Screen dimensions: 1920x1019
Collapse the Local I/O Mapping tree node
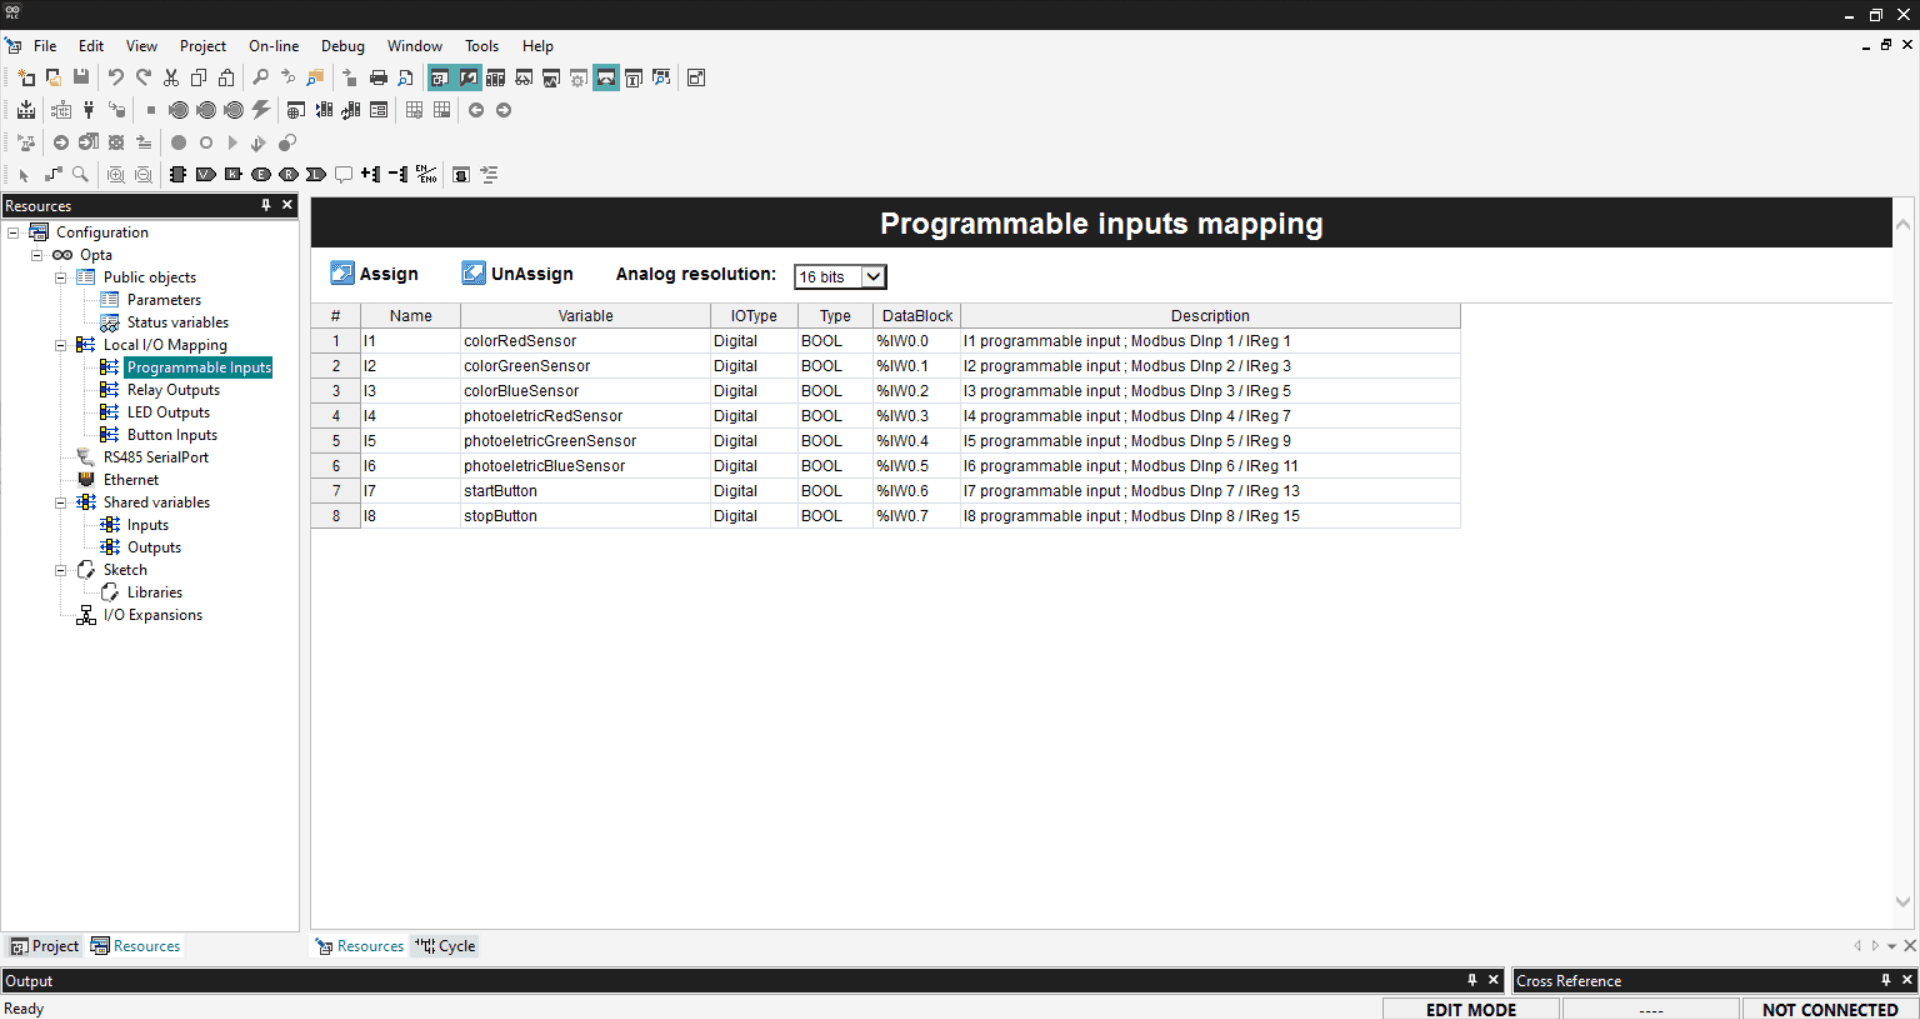pos(61,345)
